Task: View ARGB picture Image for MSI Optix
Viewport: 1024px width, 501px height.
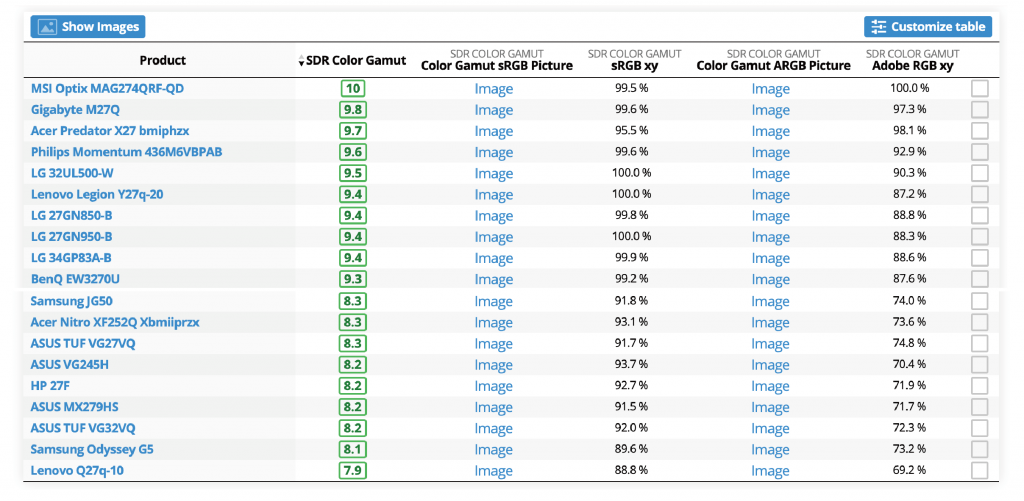Action: tap(770, 89)
